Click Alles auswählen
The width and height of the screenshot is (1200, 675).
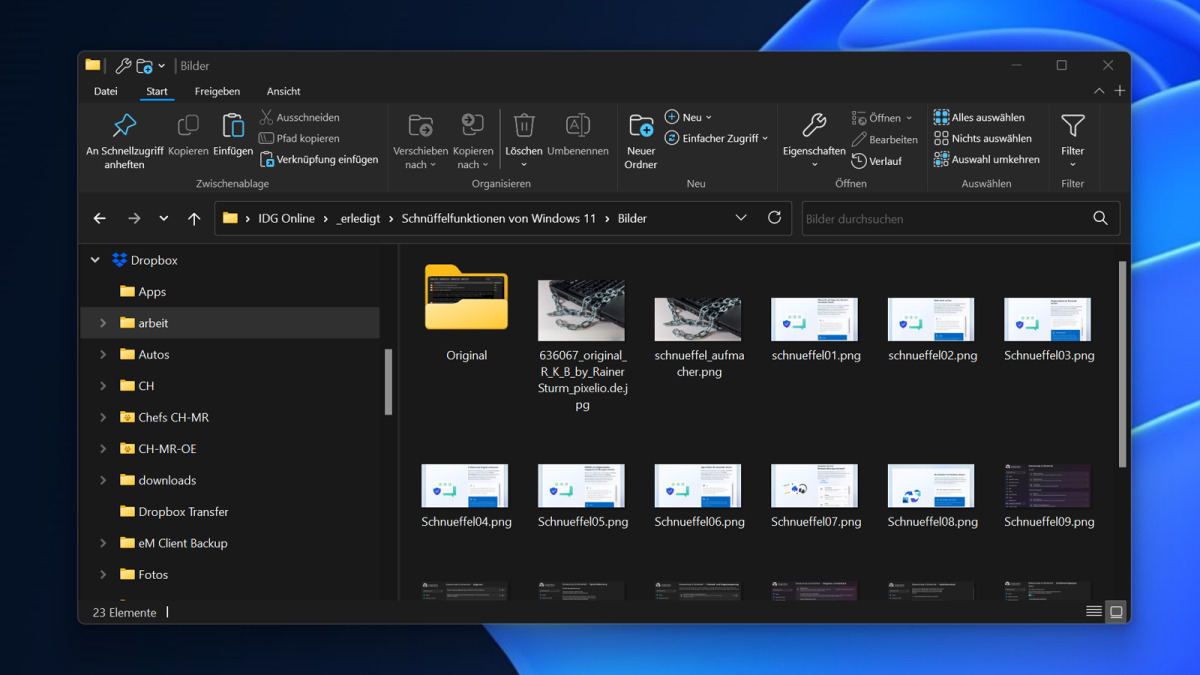979,118
